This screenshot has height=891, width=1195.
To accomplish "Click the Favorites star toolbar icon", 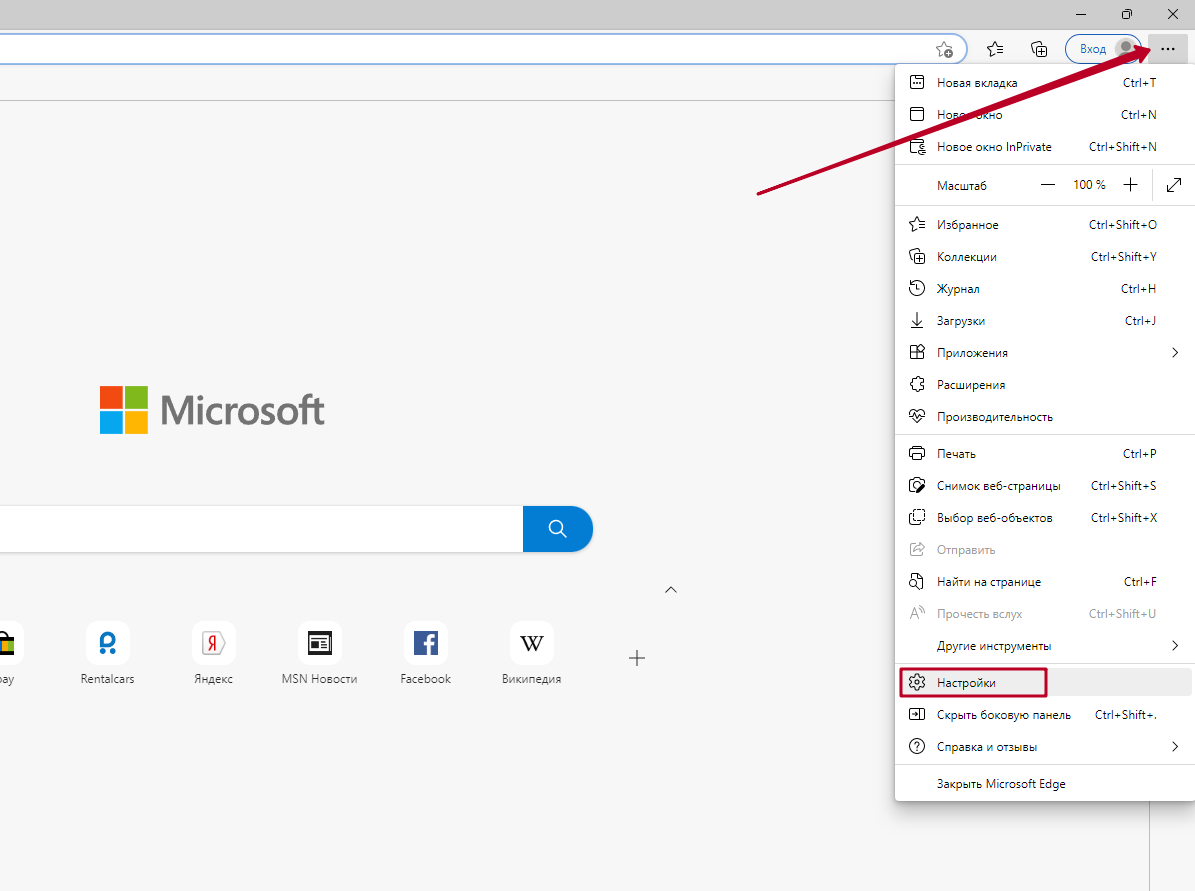I will tap(995, 49).
